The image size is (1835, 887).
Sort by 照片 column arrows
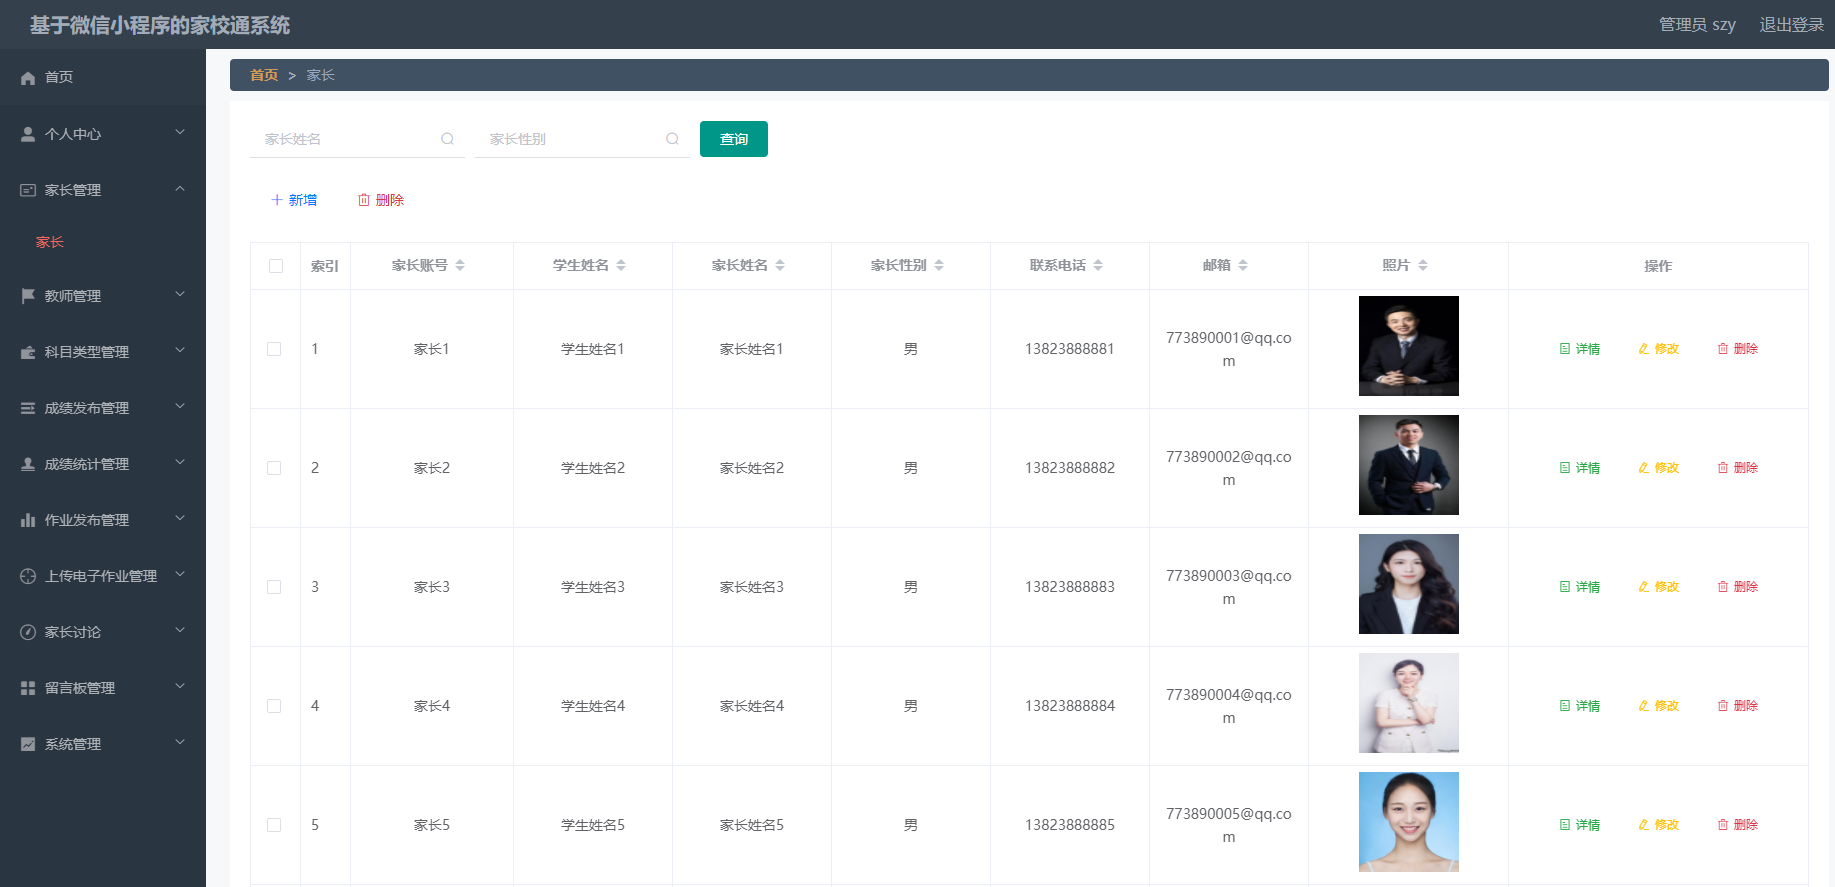(1423, 265)
